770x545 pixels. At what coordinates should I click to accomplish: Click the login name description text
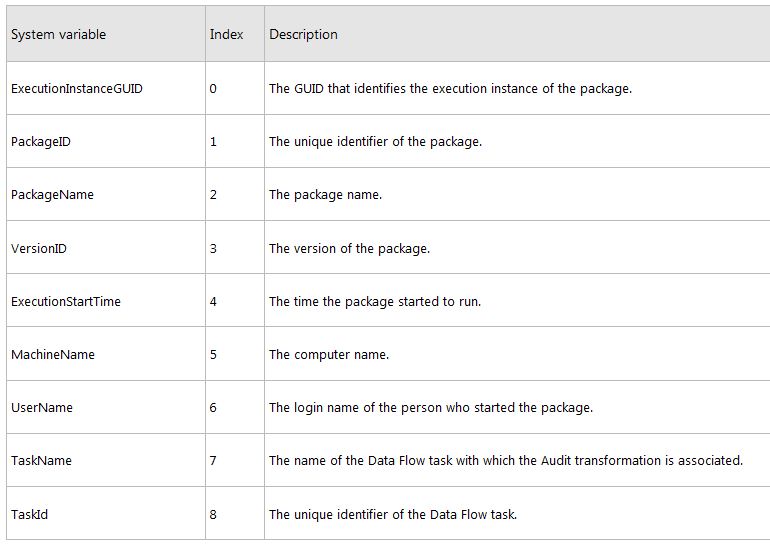[431, 408]
